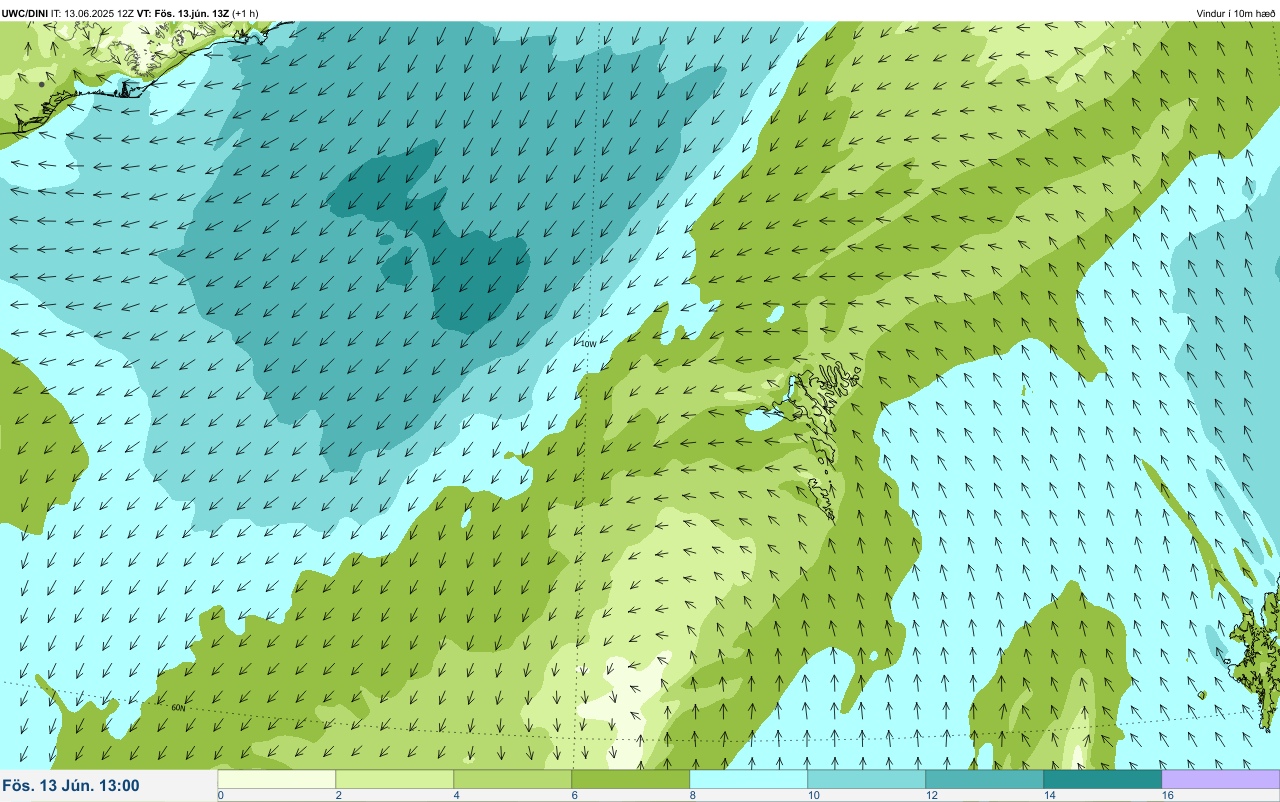Click the '10W' longitude label
1280x802 pixels.
pos(588,344)
